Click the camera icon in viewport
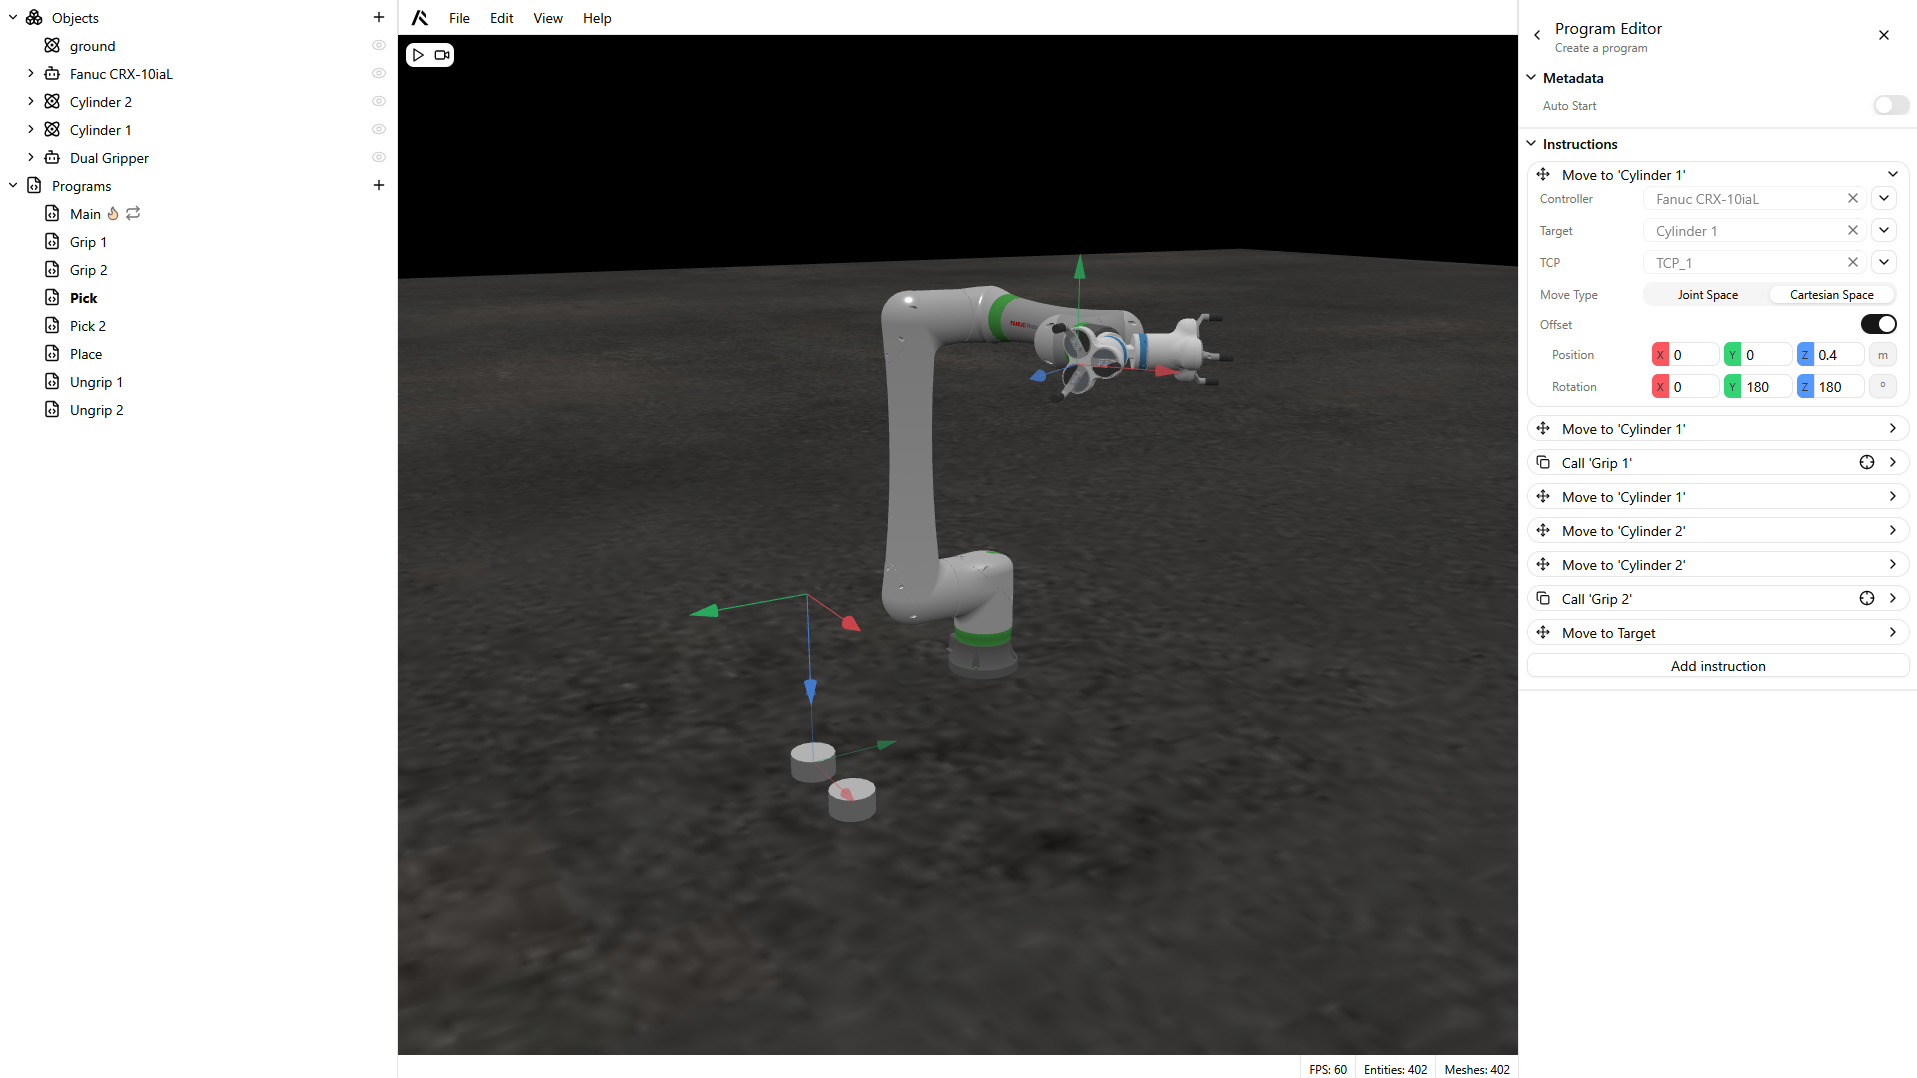This screenshot has width=1917, height=1078. coord(441,55)
